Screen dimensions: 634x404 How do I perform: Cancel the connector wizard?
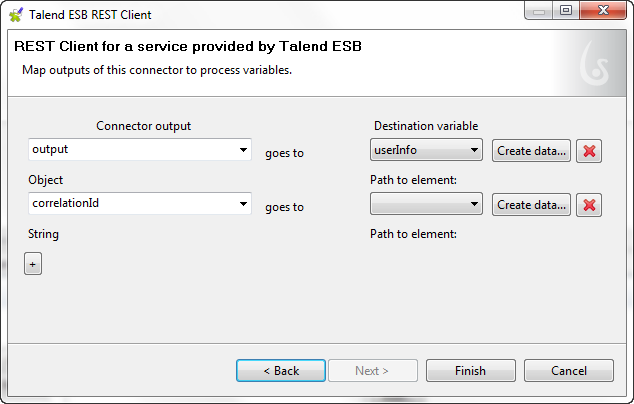[x=569, y=370]
